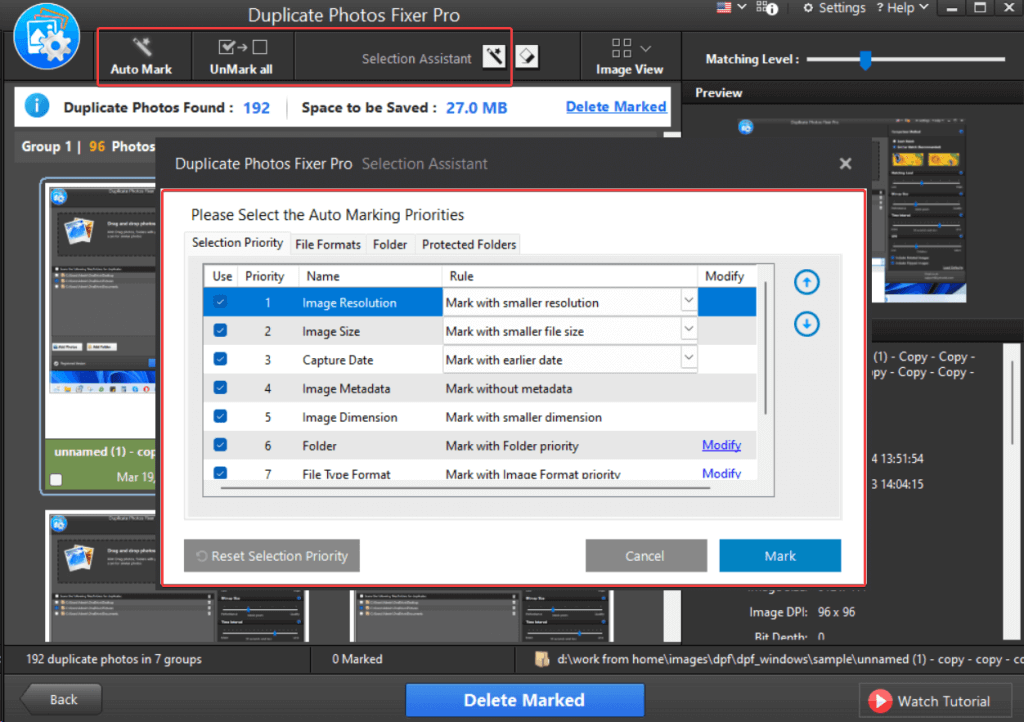This screenshot has height=722, width=1024.
Task: Click the blue info icon
Action: click(37, 106)
